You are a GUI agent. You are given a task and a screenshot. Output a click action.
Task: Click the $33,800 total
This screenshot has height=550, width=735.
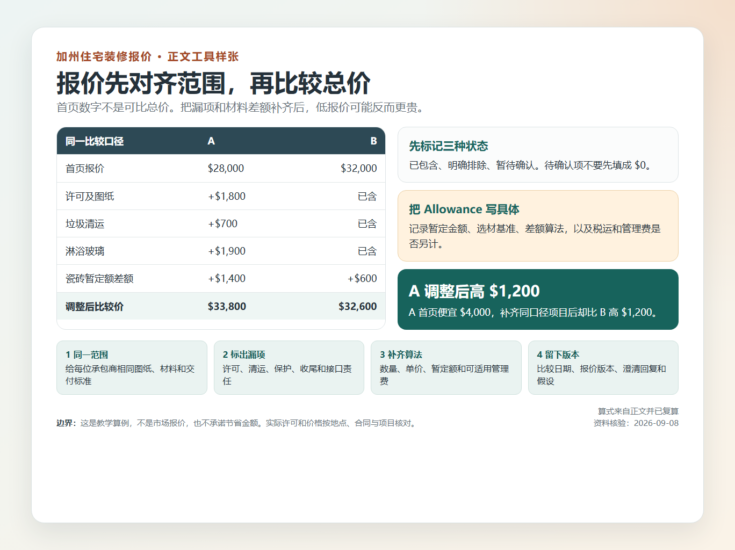(x=227, y=306)
